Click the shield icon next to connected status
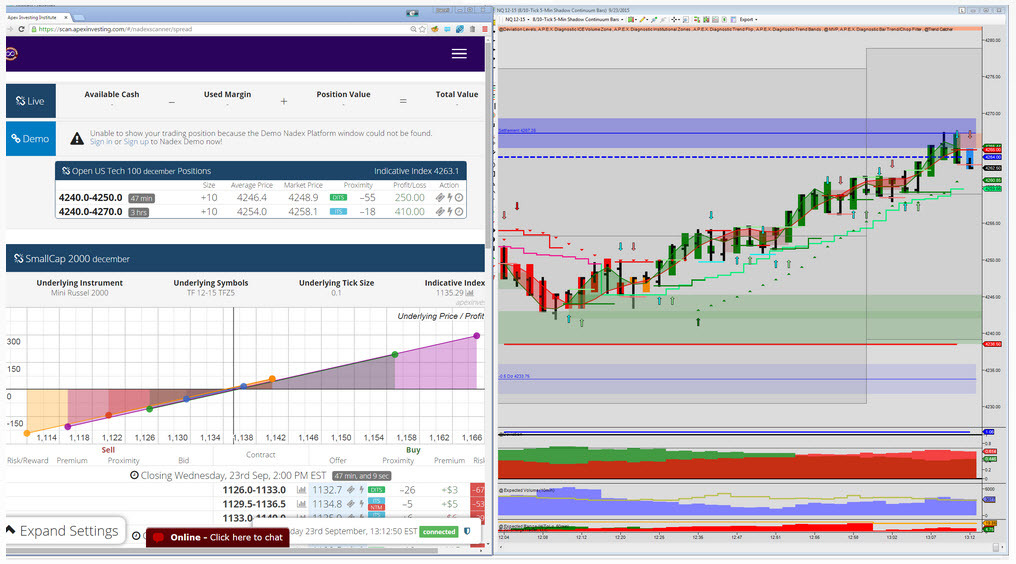Screen dimensions: 1016x564 pyautogui.click(x=467, y=532)
